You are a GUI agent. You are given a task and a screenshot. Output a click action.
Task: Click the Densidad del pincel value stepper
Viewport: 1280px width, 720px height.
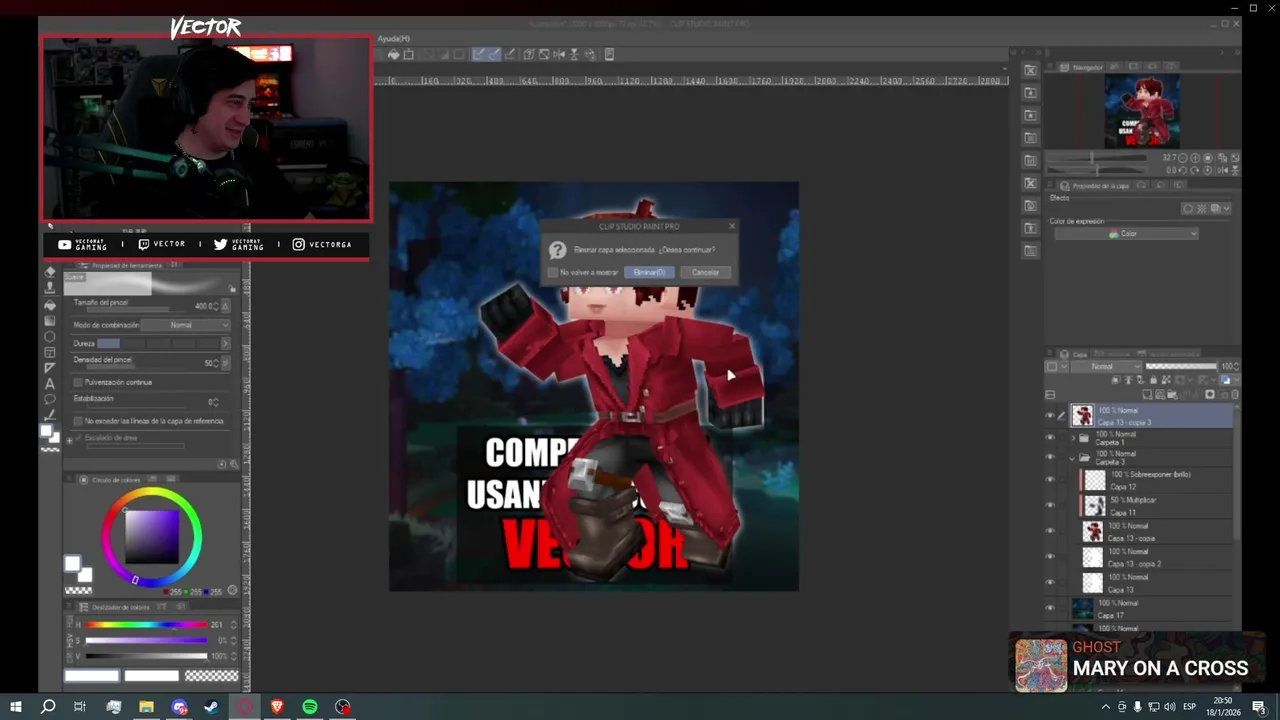[215, 363]
